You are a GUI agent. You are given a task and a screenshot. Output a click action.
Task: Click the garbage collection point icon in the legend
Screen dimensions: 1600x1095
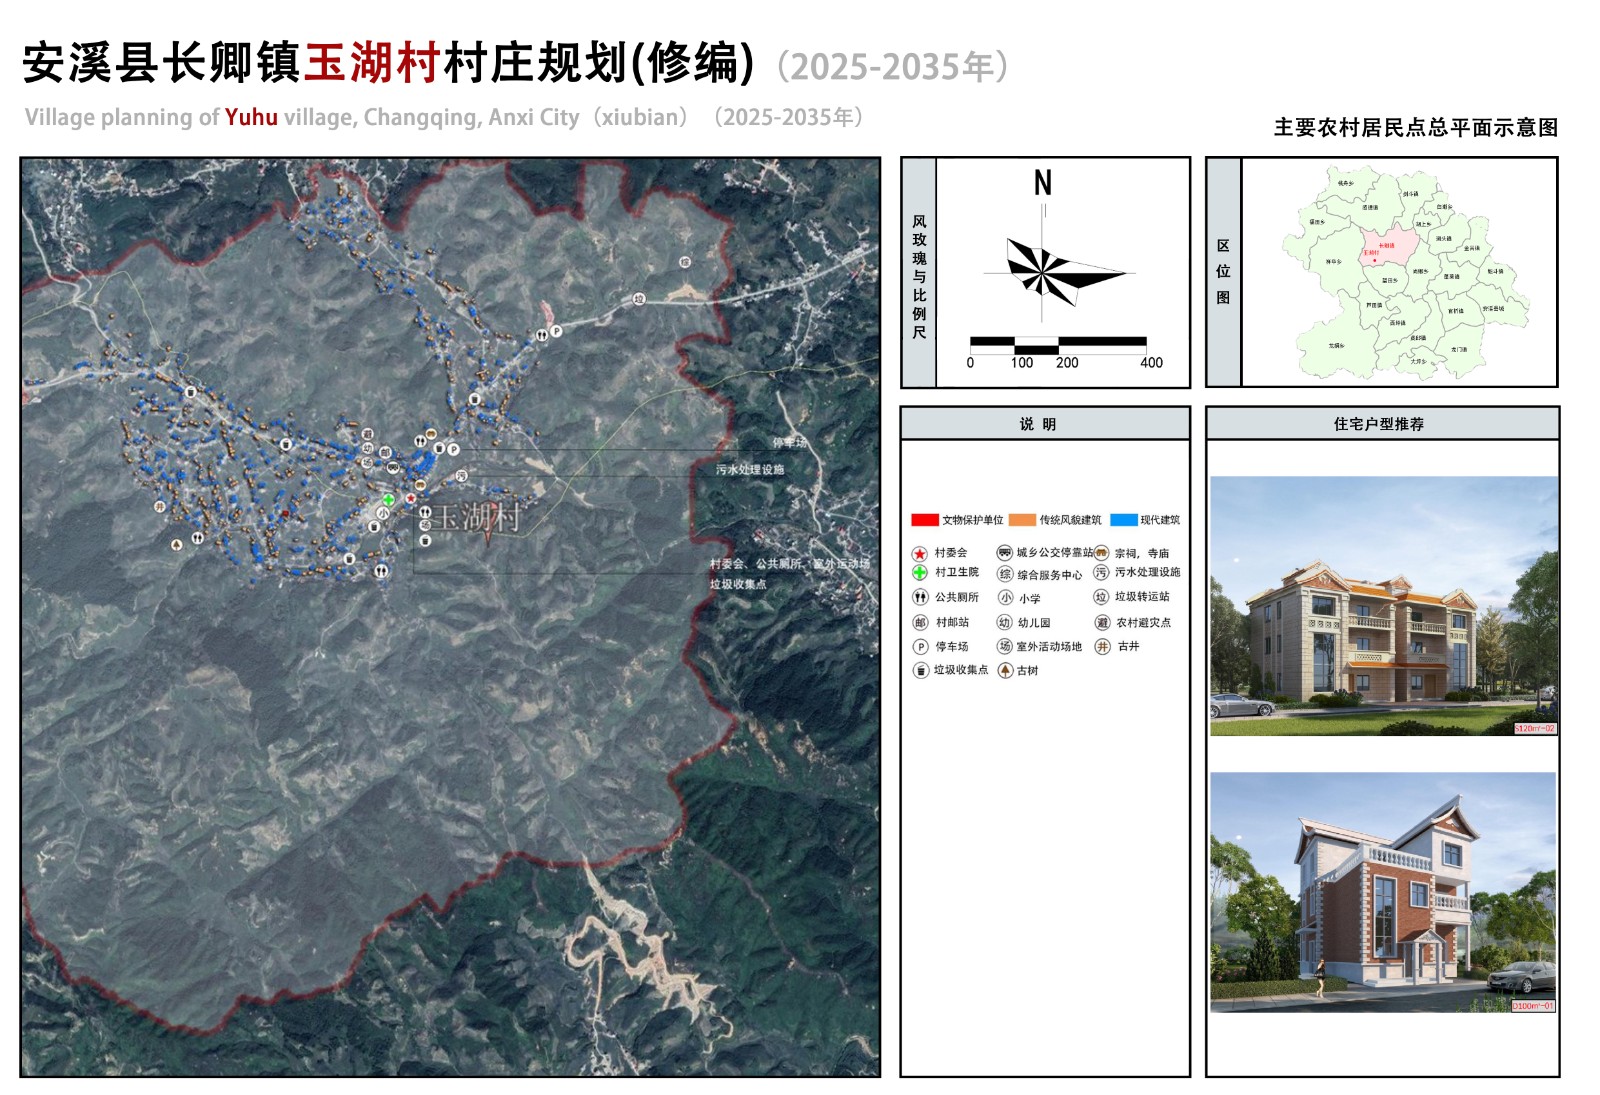(920, 670)
